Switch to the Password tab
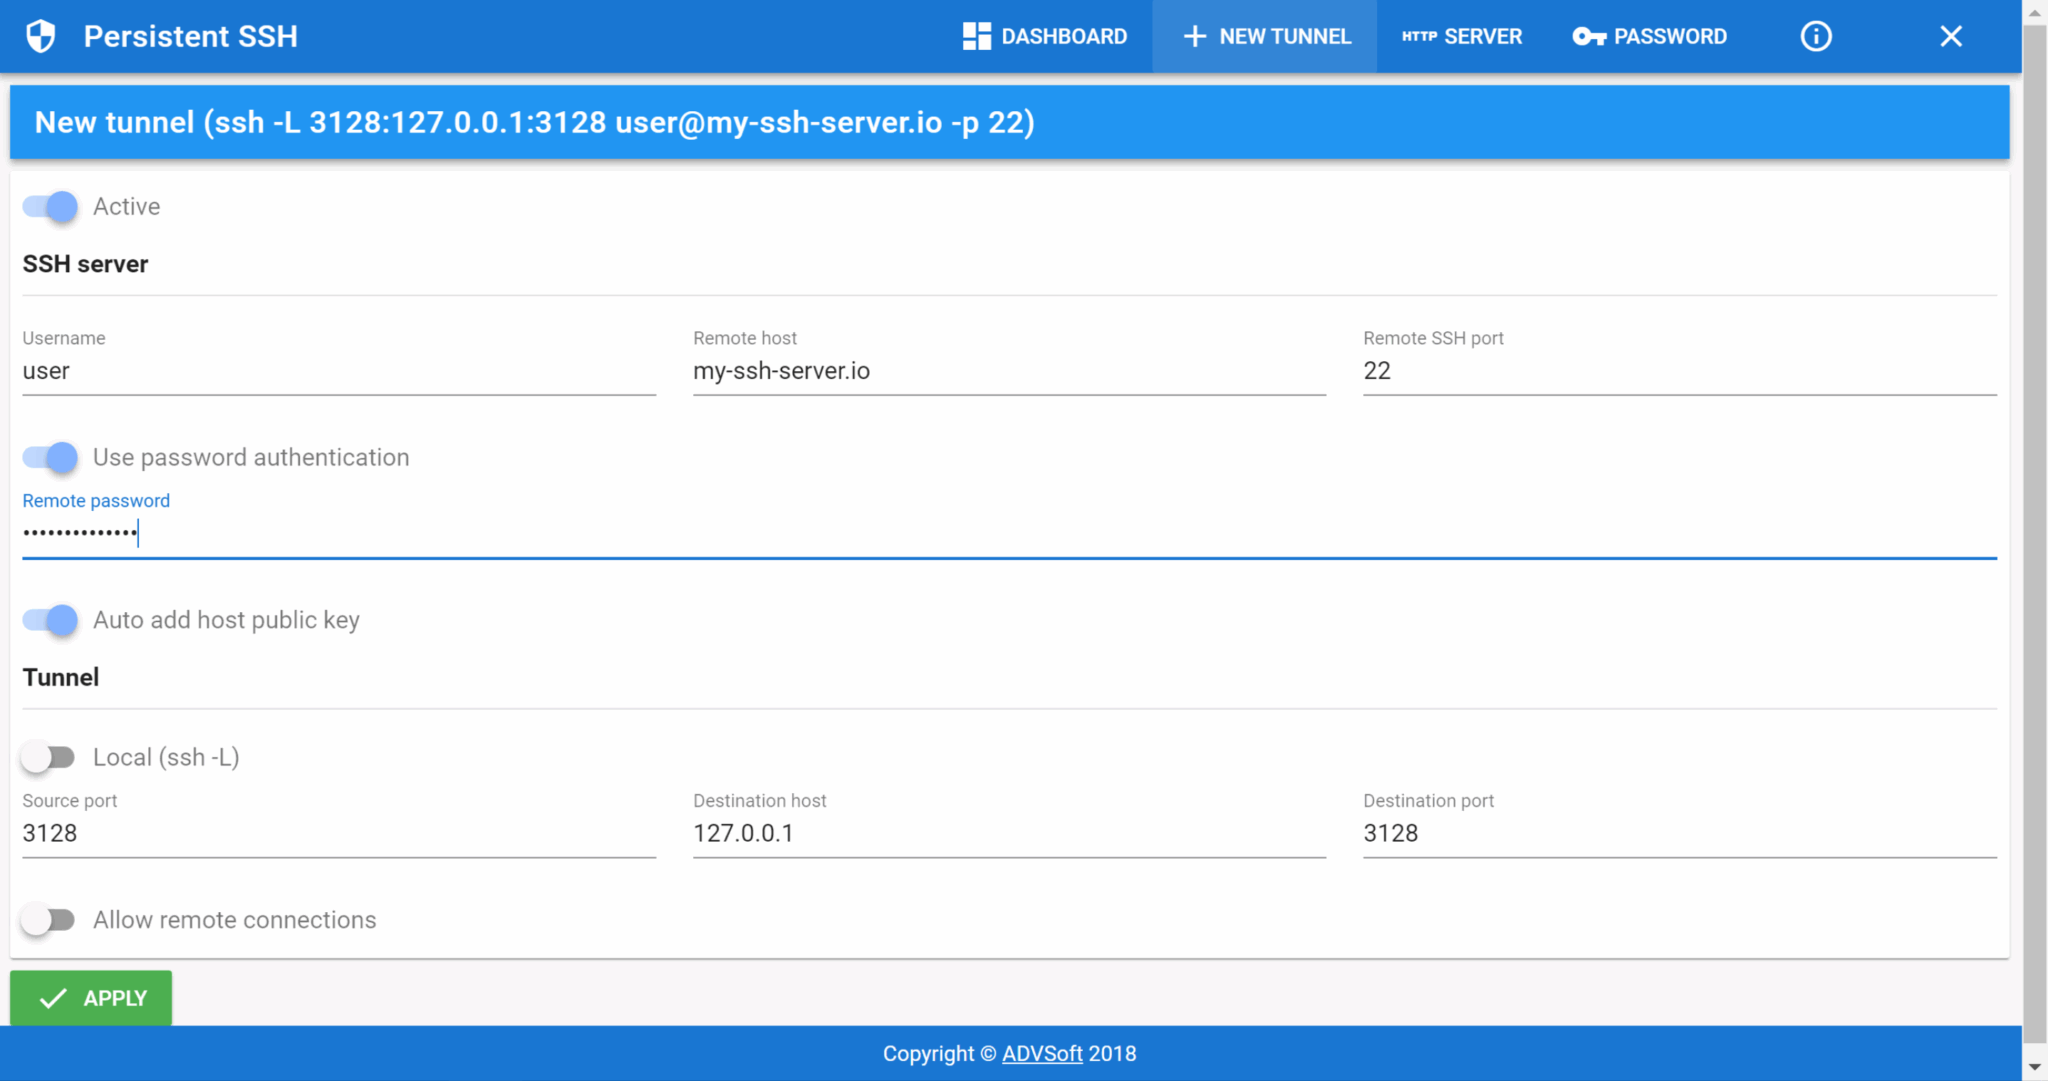 tap(1650, 36)
